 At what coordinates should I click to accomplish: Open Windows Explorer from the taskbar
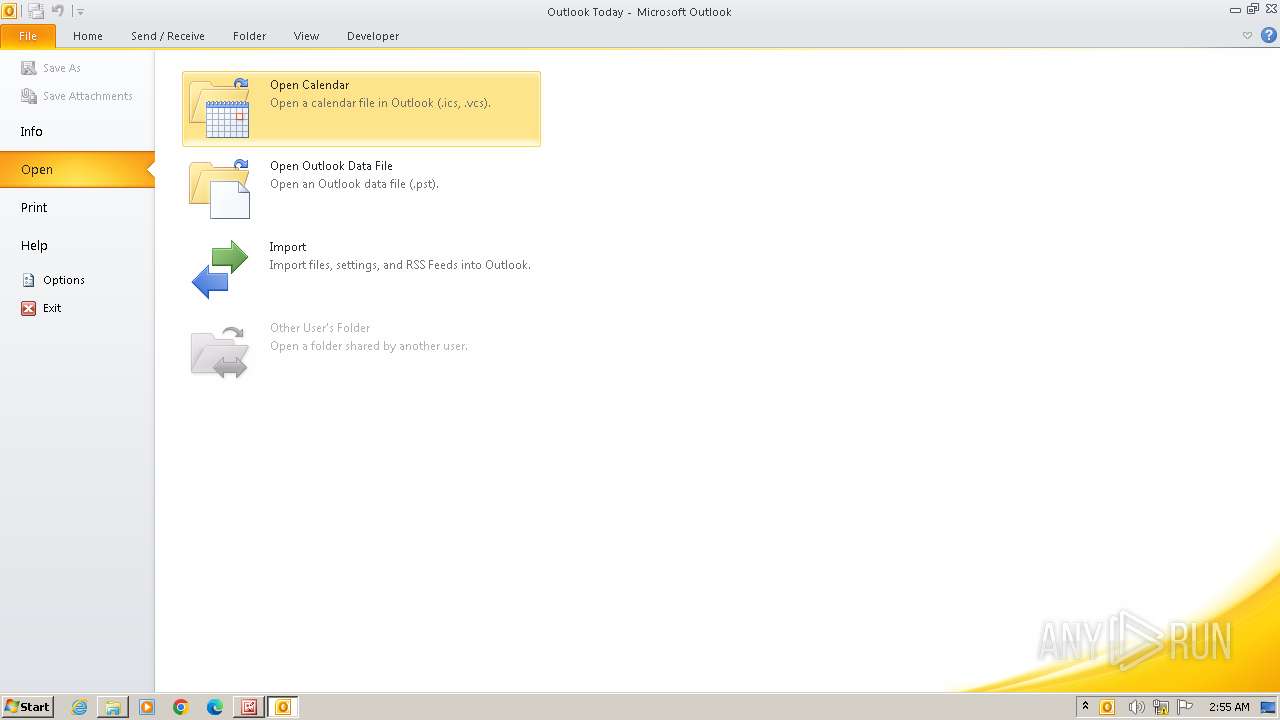113,707
